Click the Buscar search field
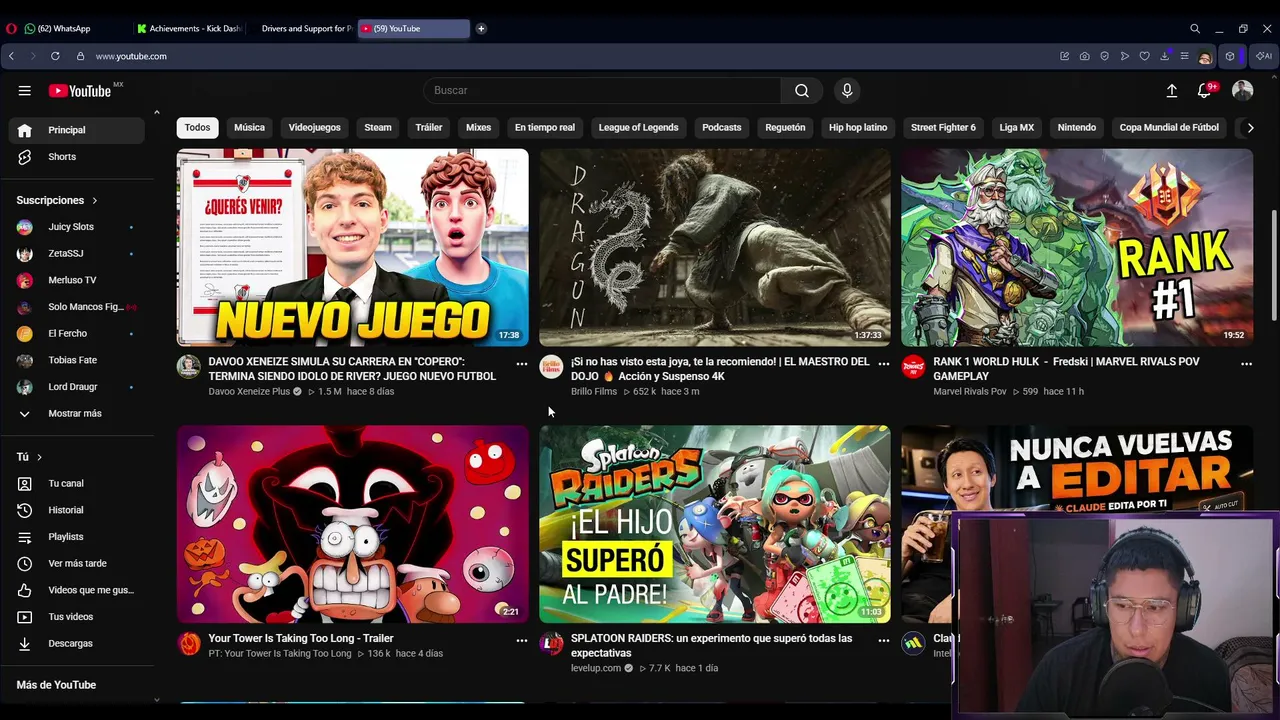1280x720 pixels. tap(602, 90)
